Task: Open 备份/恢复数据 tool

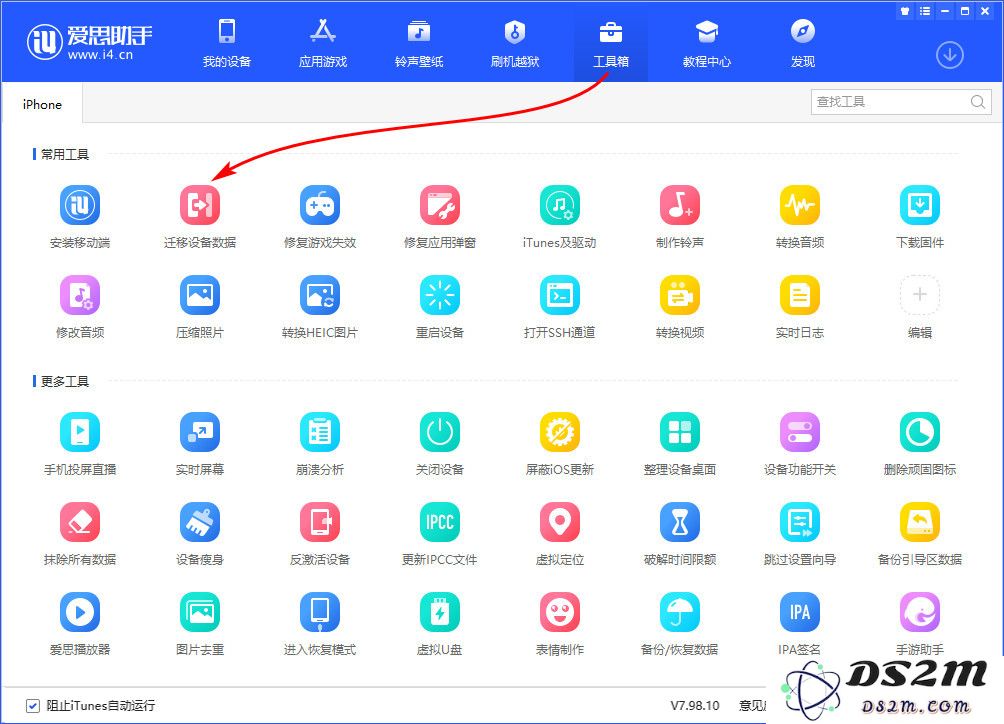Action: tap(680, 612)
